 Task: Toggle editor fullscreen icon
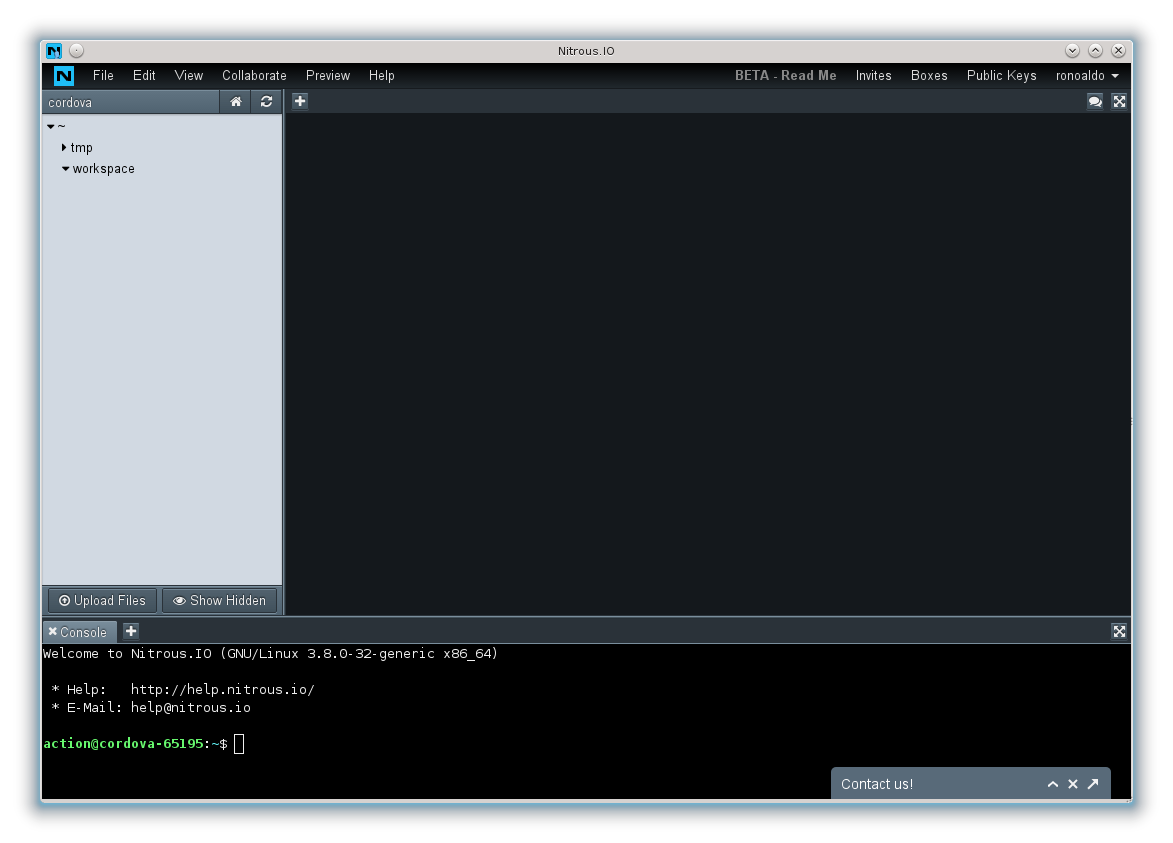[1119, 102]
